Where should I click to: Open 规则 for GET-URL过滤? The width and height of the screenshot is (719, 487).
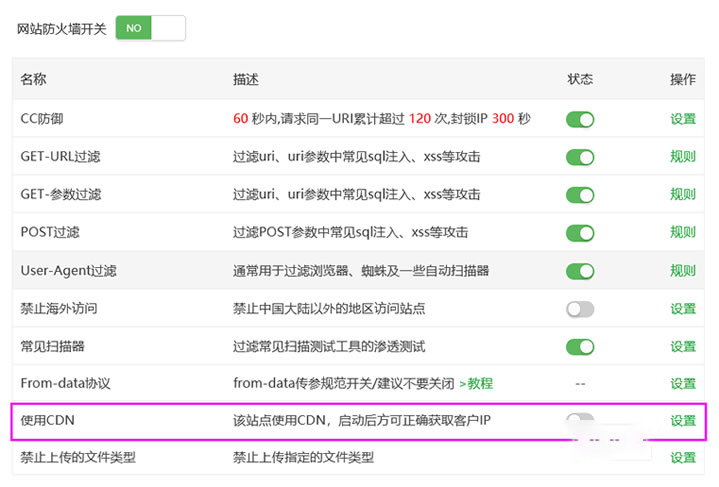click(x=683, y=157)
